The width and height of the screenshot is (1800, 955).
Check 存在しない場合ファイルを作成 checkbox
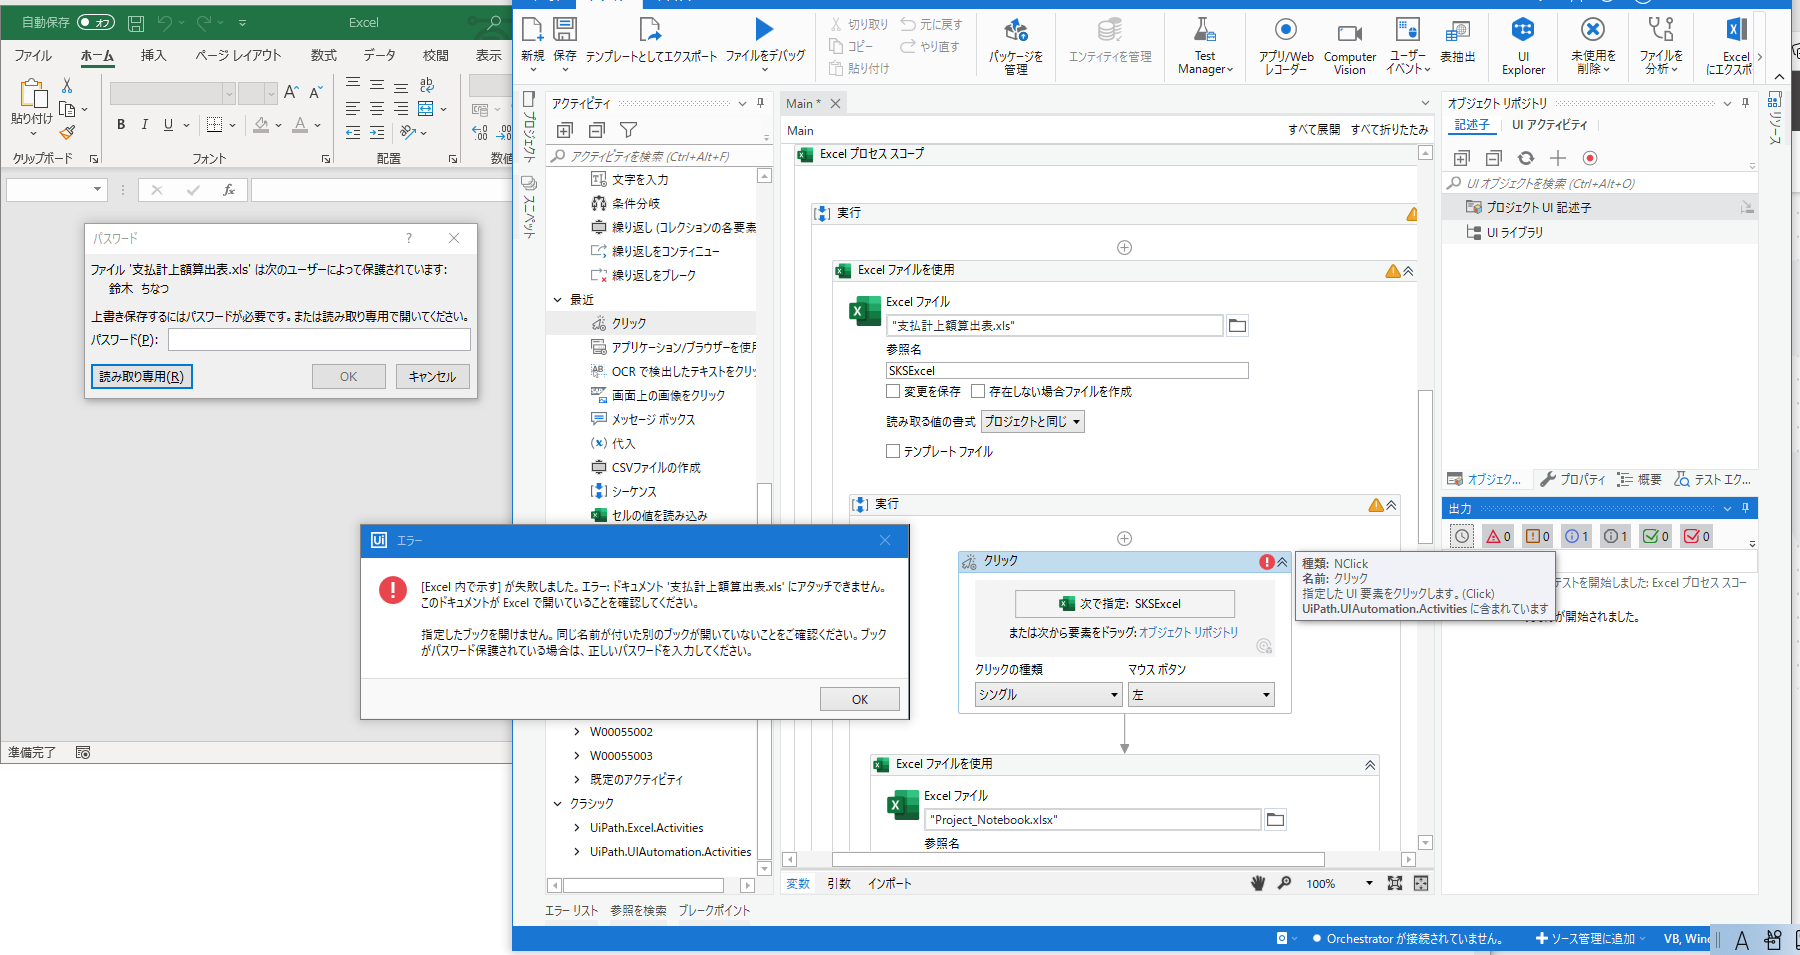tap(978, 391)
